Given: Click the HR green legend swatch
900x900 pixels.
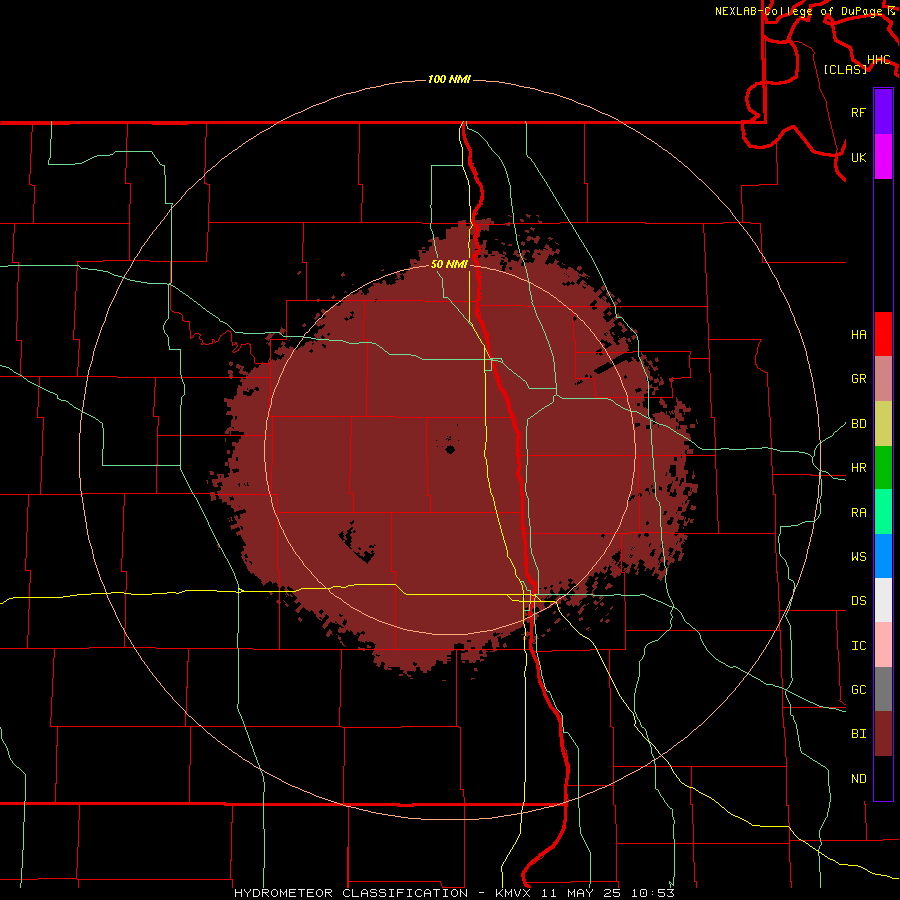Looking at the screenshot, I should [x=883, y=467].
